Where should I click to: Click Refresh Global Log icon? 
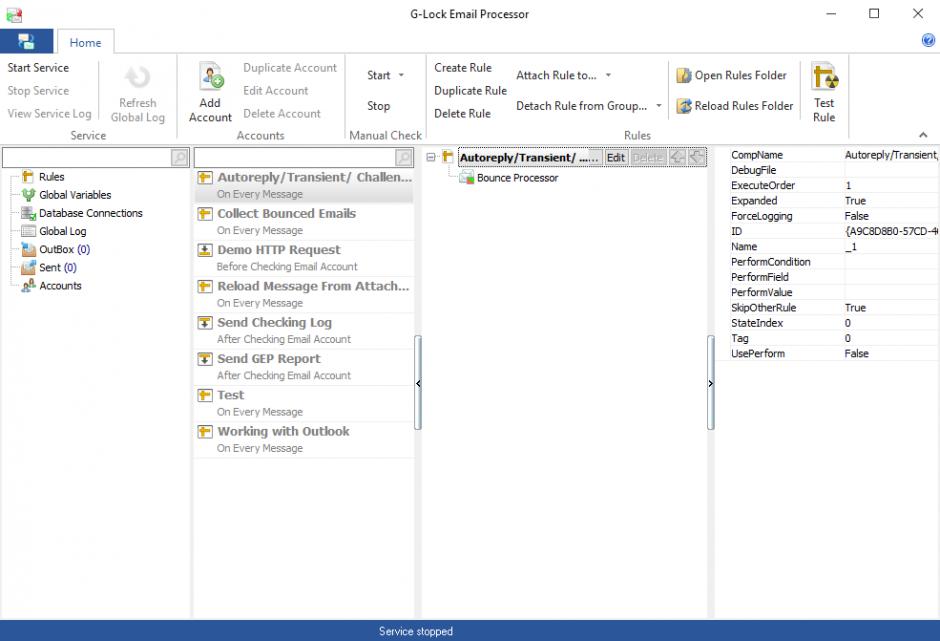point(137,77)
